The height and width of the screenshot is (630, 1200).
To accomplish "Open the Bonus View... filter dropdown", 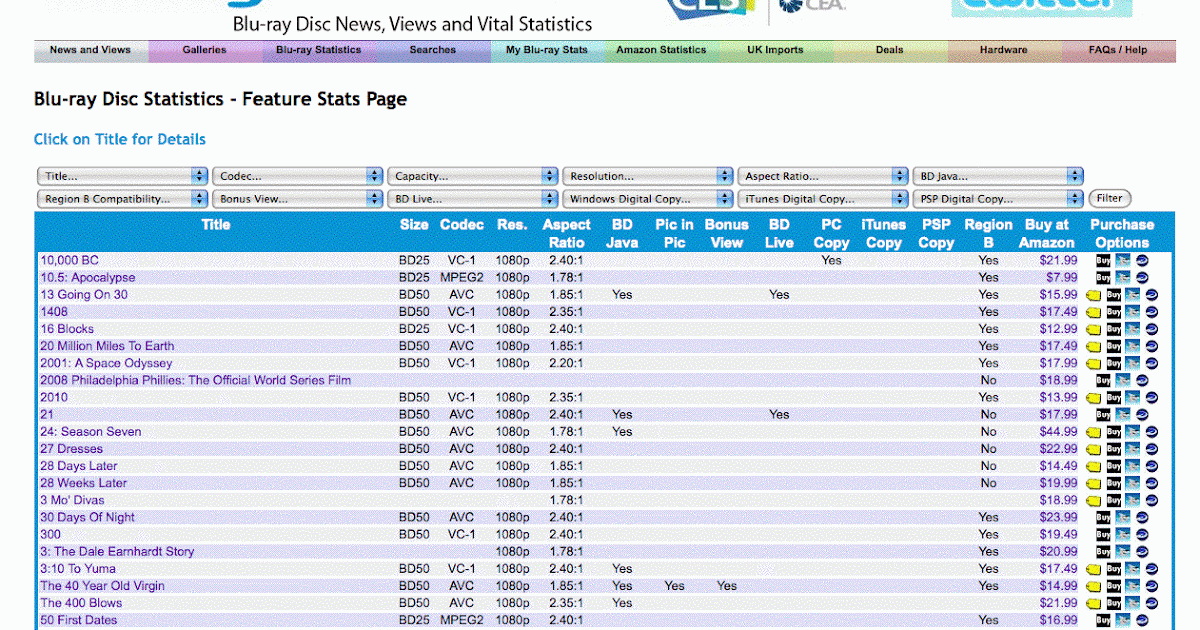I will coord(298,199).
